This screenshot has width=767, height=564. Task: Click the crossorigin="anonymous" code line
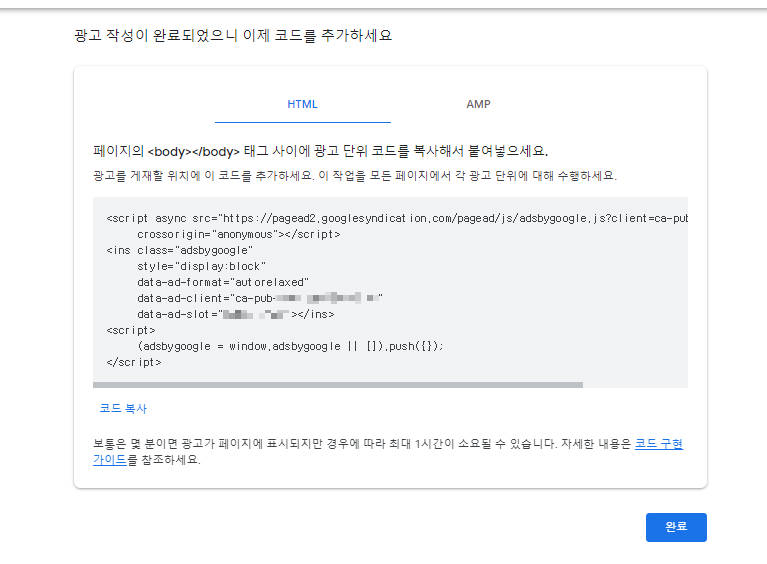pos(239,234)
